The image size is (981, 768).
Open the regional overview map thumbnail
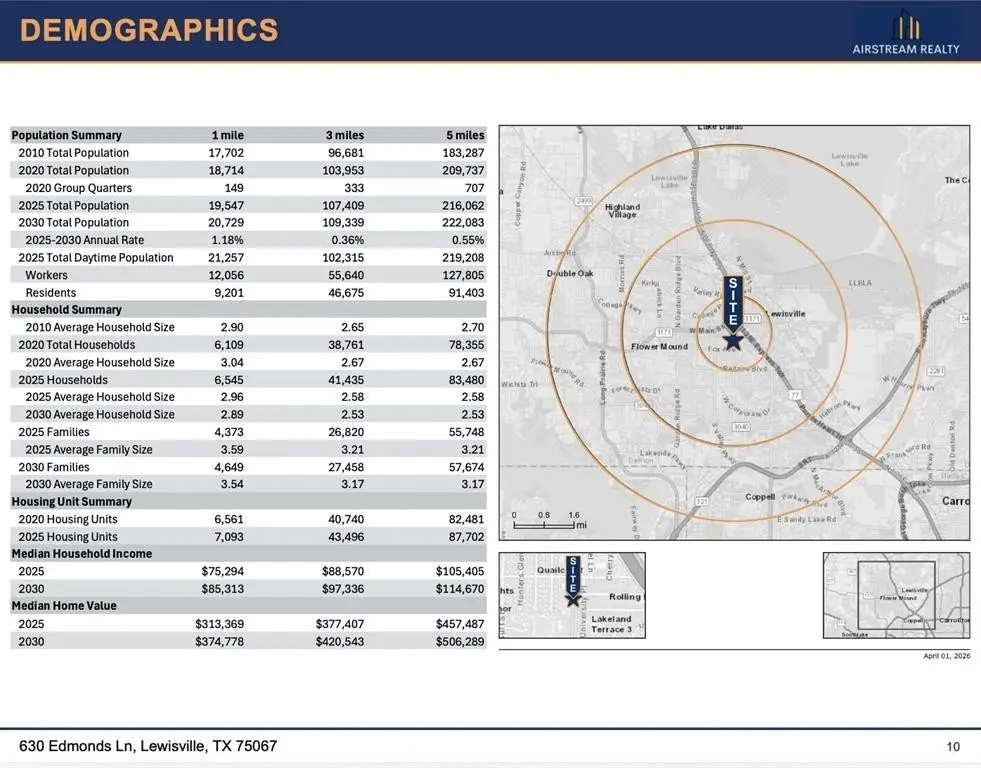896,595
